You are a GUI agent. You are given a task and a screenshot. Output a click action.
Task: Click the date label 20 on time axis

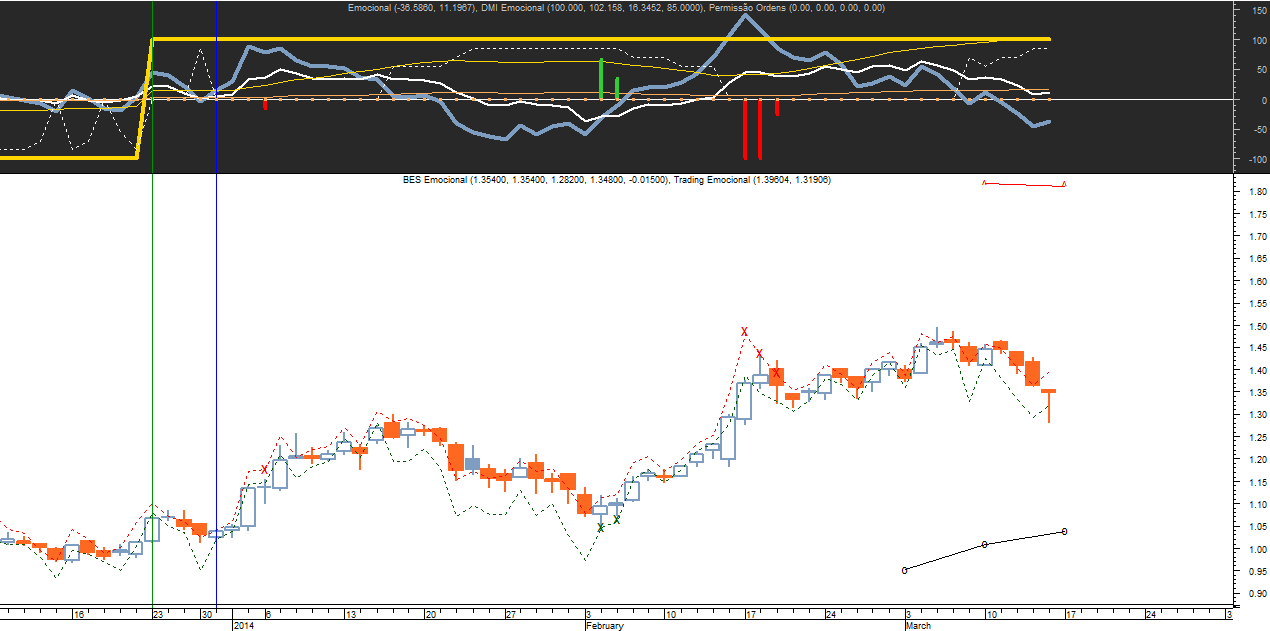coord(430,613)
